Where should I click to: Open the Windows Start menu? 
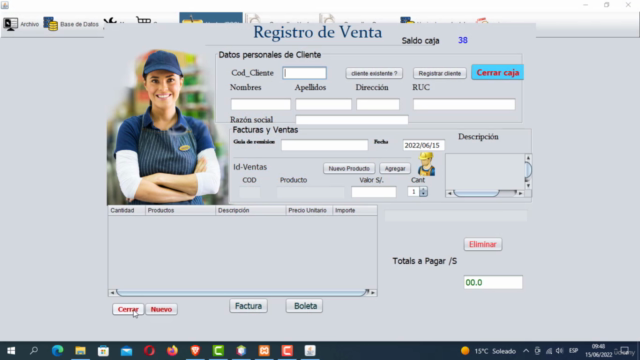[11, 351]
